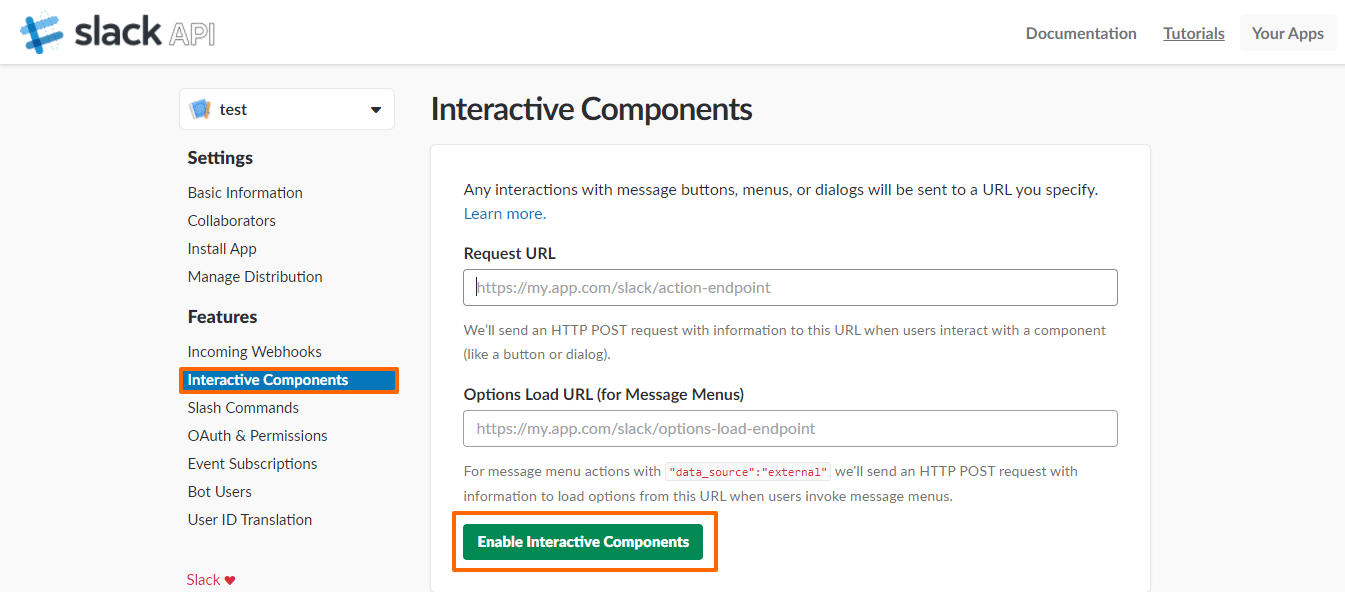Select Interactive Components in sidebar

(268, 380)
